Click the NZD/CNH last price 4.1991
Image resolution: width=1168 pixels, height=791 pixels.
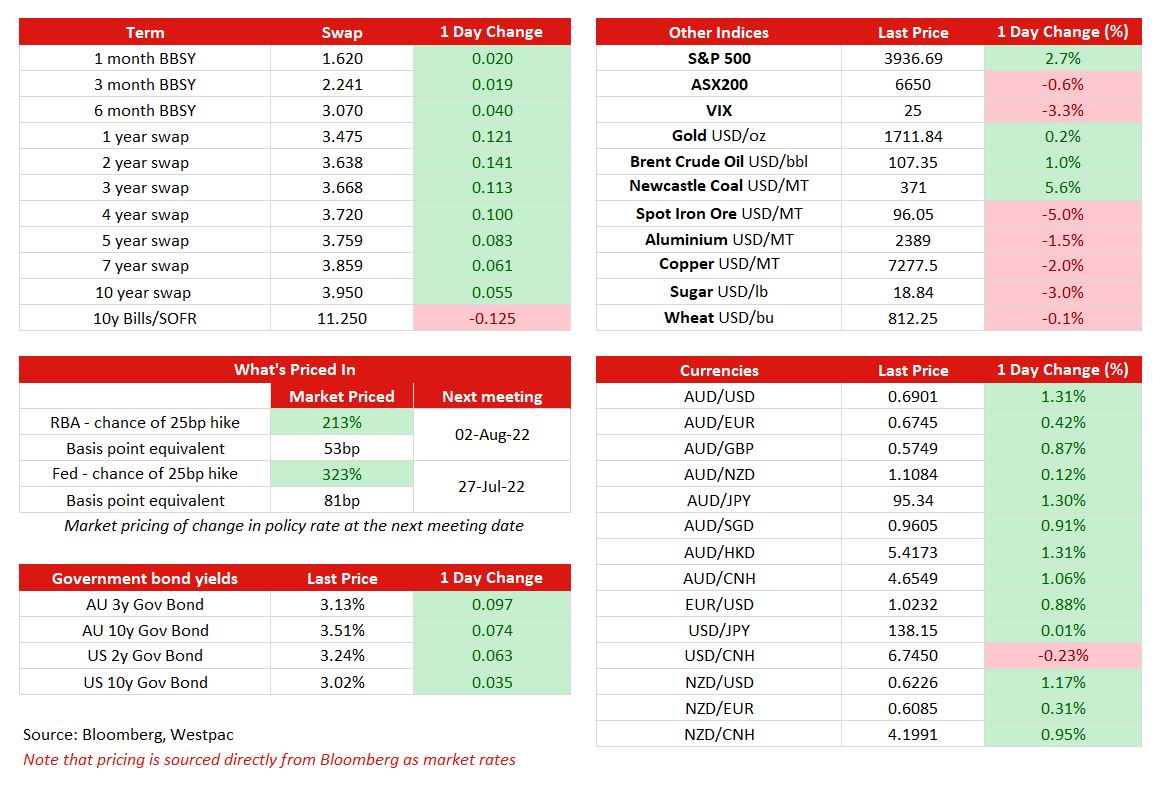tap(912, 734)
